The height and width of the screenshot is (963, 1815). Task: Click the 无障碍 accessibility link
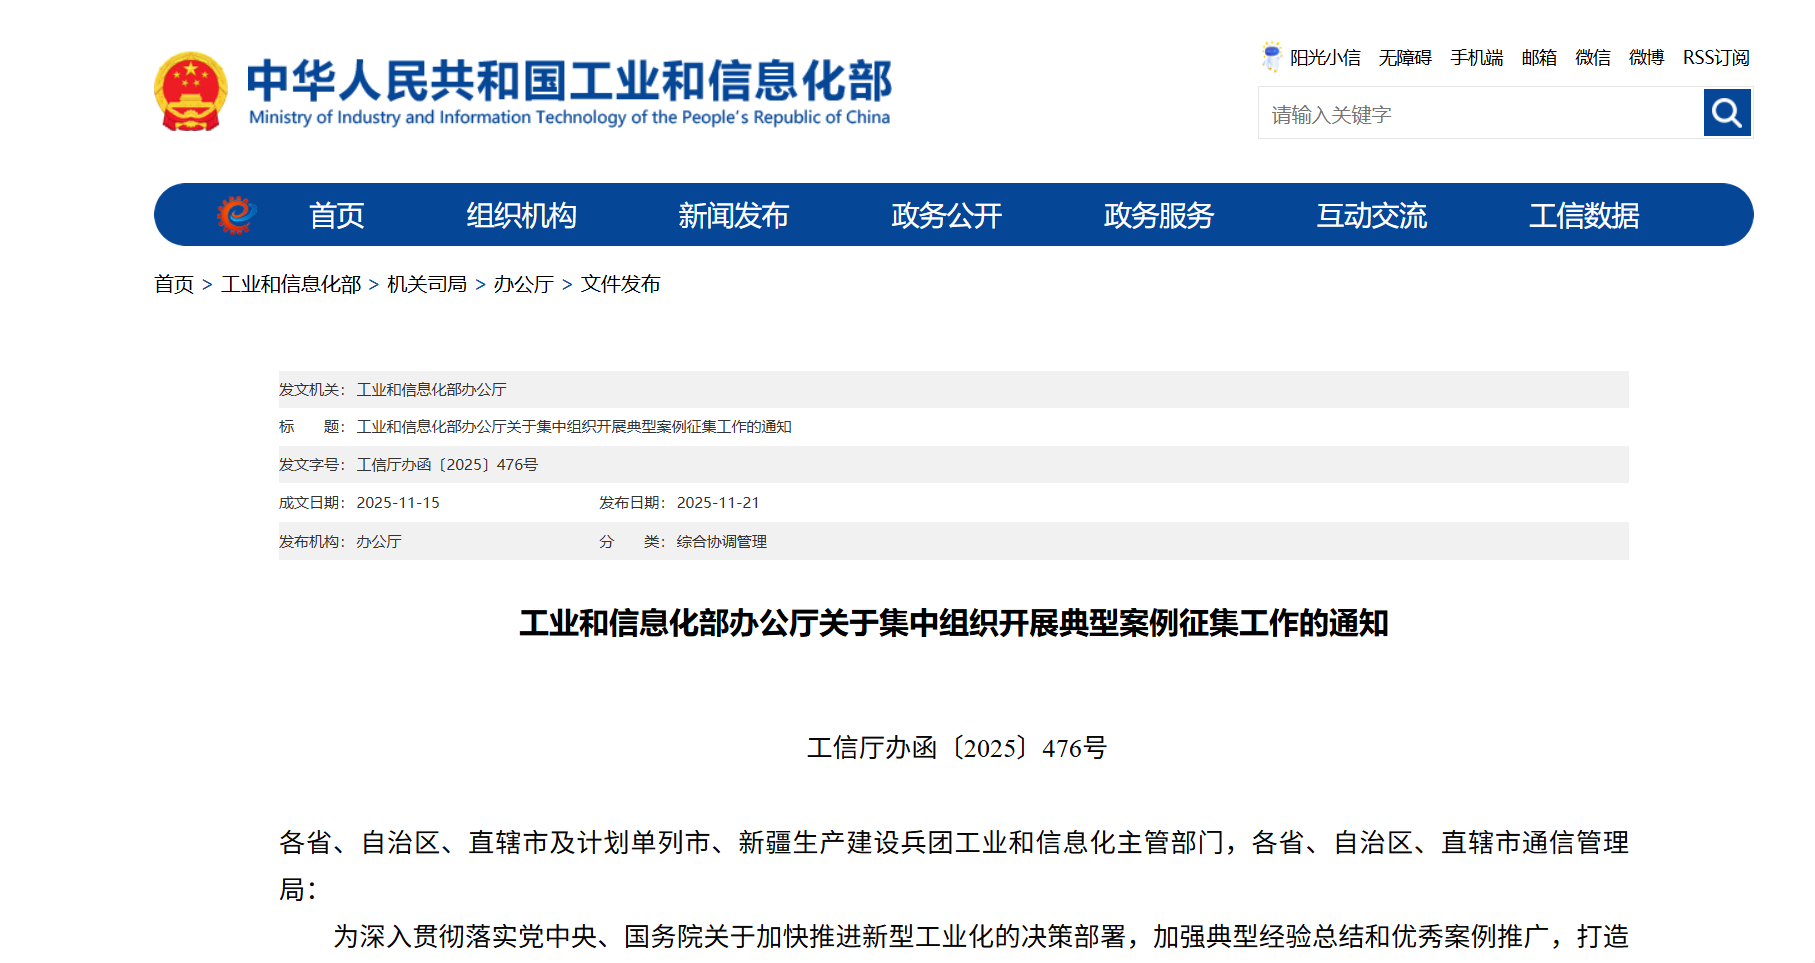pyautogui.click(x=1405, y=58)
